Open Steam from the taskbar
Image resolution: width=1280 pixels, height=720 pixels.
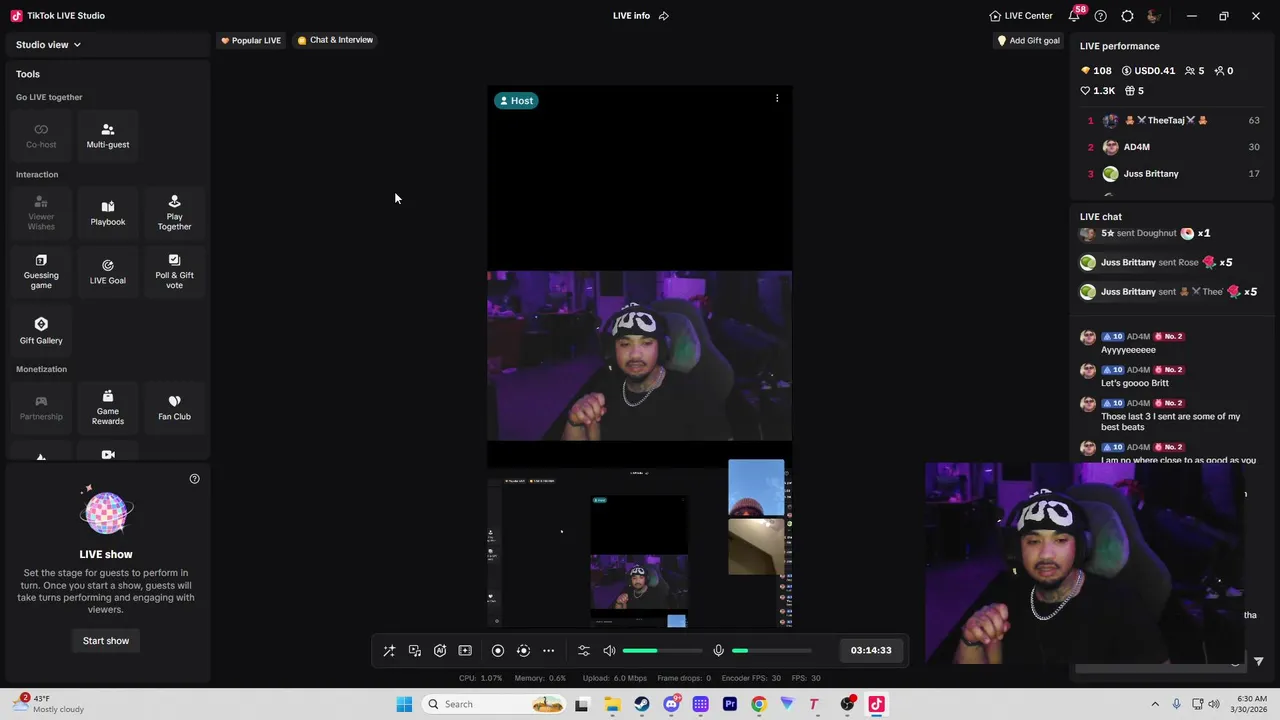[x=642, y=704]
